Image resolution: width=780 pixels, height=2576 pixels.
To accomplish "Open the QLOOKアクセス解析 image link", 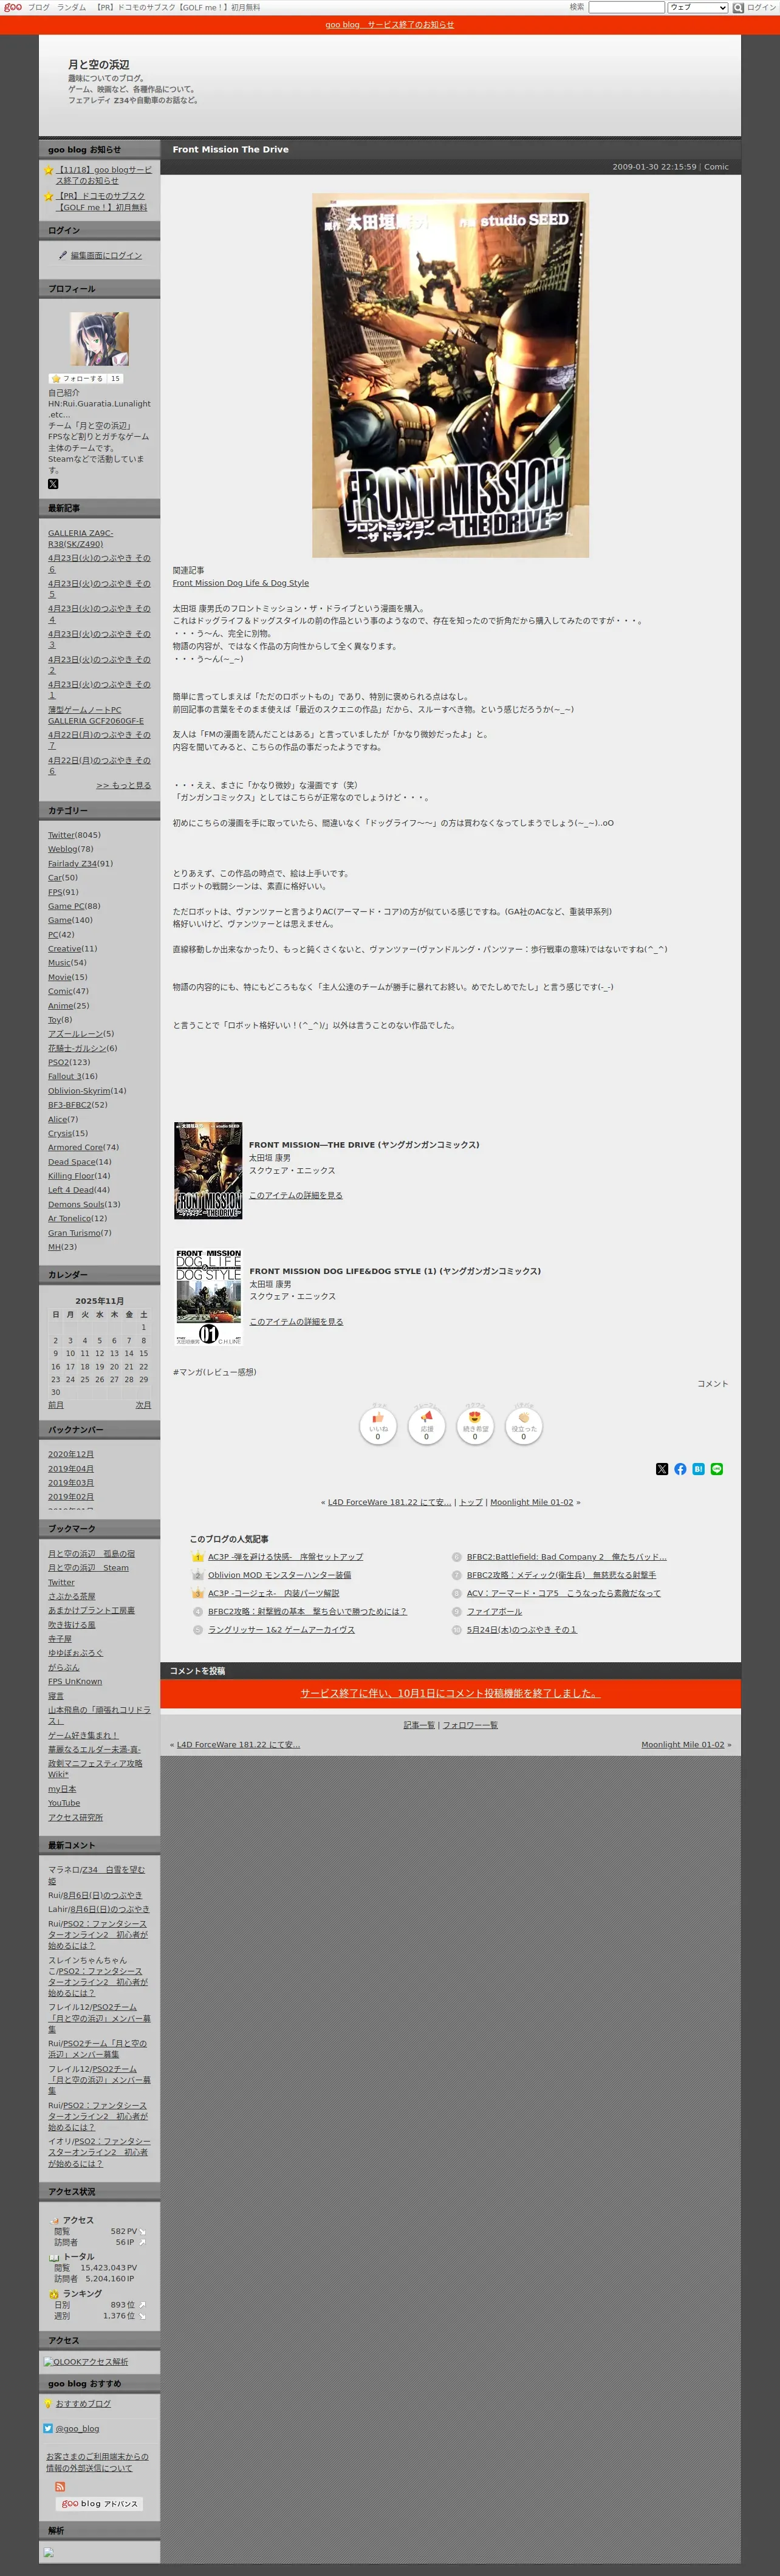I will (86, 2362).
